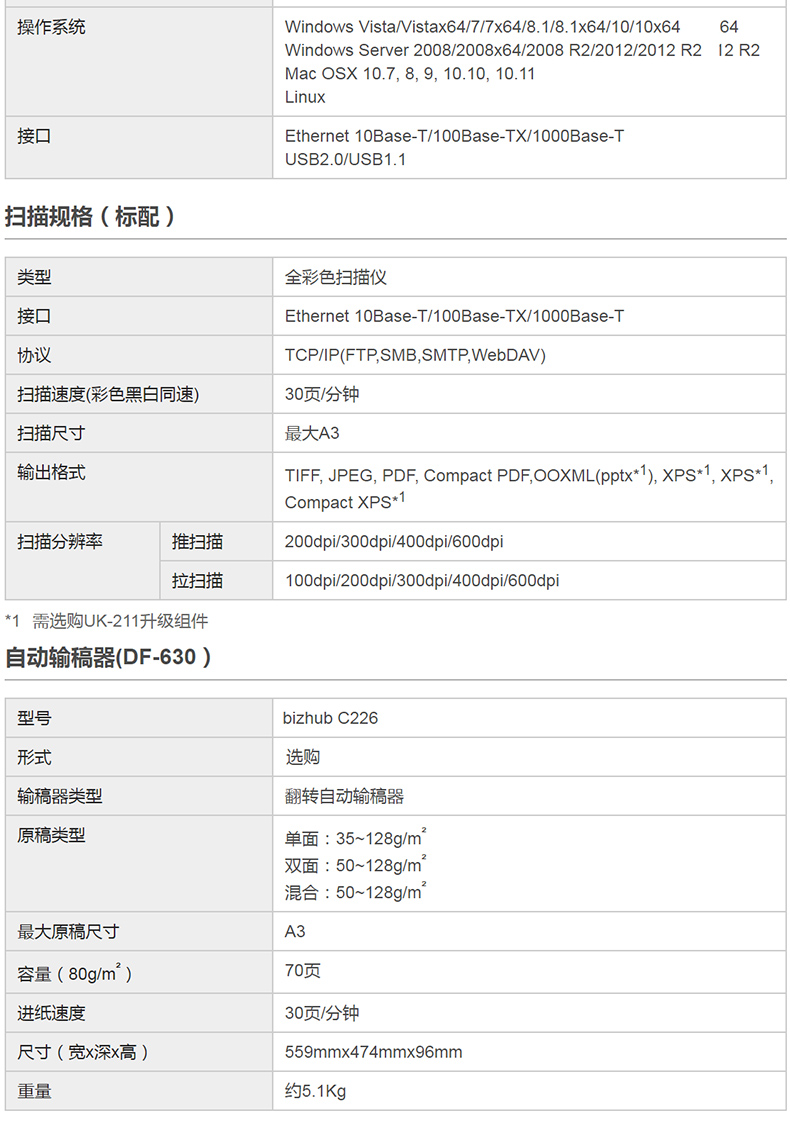Image resolution: width=790 pixels, height=1130 pixels.
Task: Select the 输出格式 row label
Action: coord(51,472)
